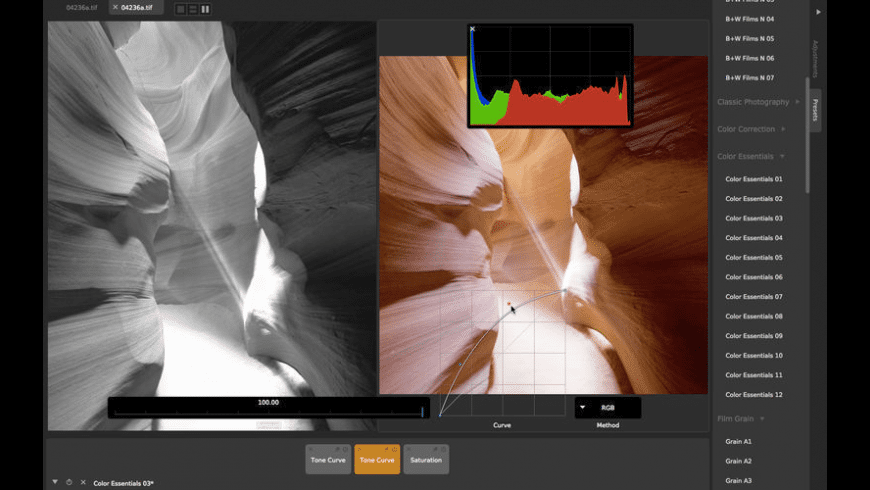Image resolution: width=870 pixels, height=490 pixels.
Task: Click the X icon beside Color Essentials 03
Action: pyautogui.click(x=83, y=482)
